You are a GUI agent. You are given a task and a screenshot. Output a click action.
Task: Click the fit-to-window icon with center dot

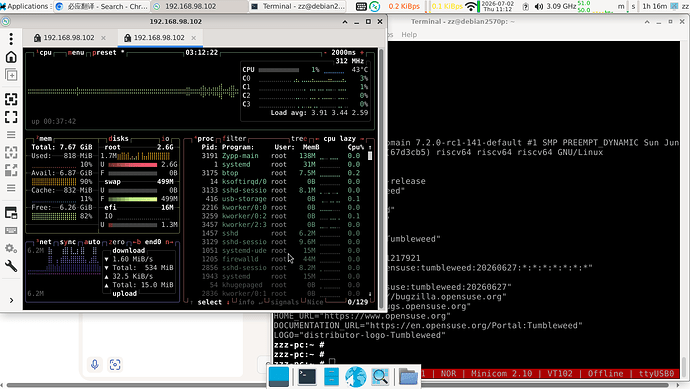click(x=11, y=99)
